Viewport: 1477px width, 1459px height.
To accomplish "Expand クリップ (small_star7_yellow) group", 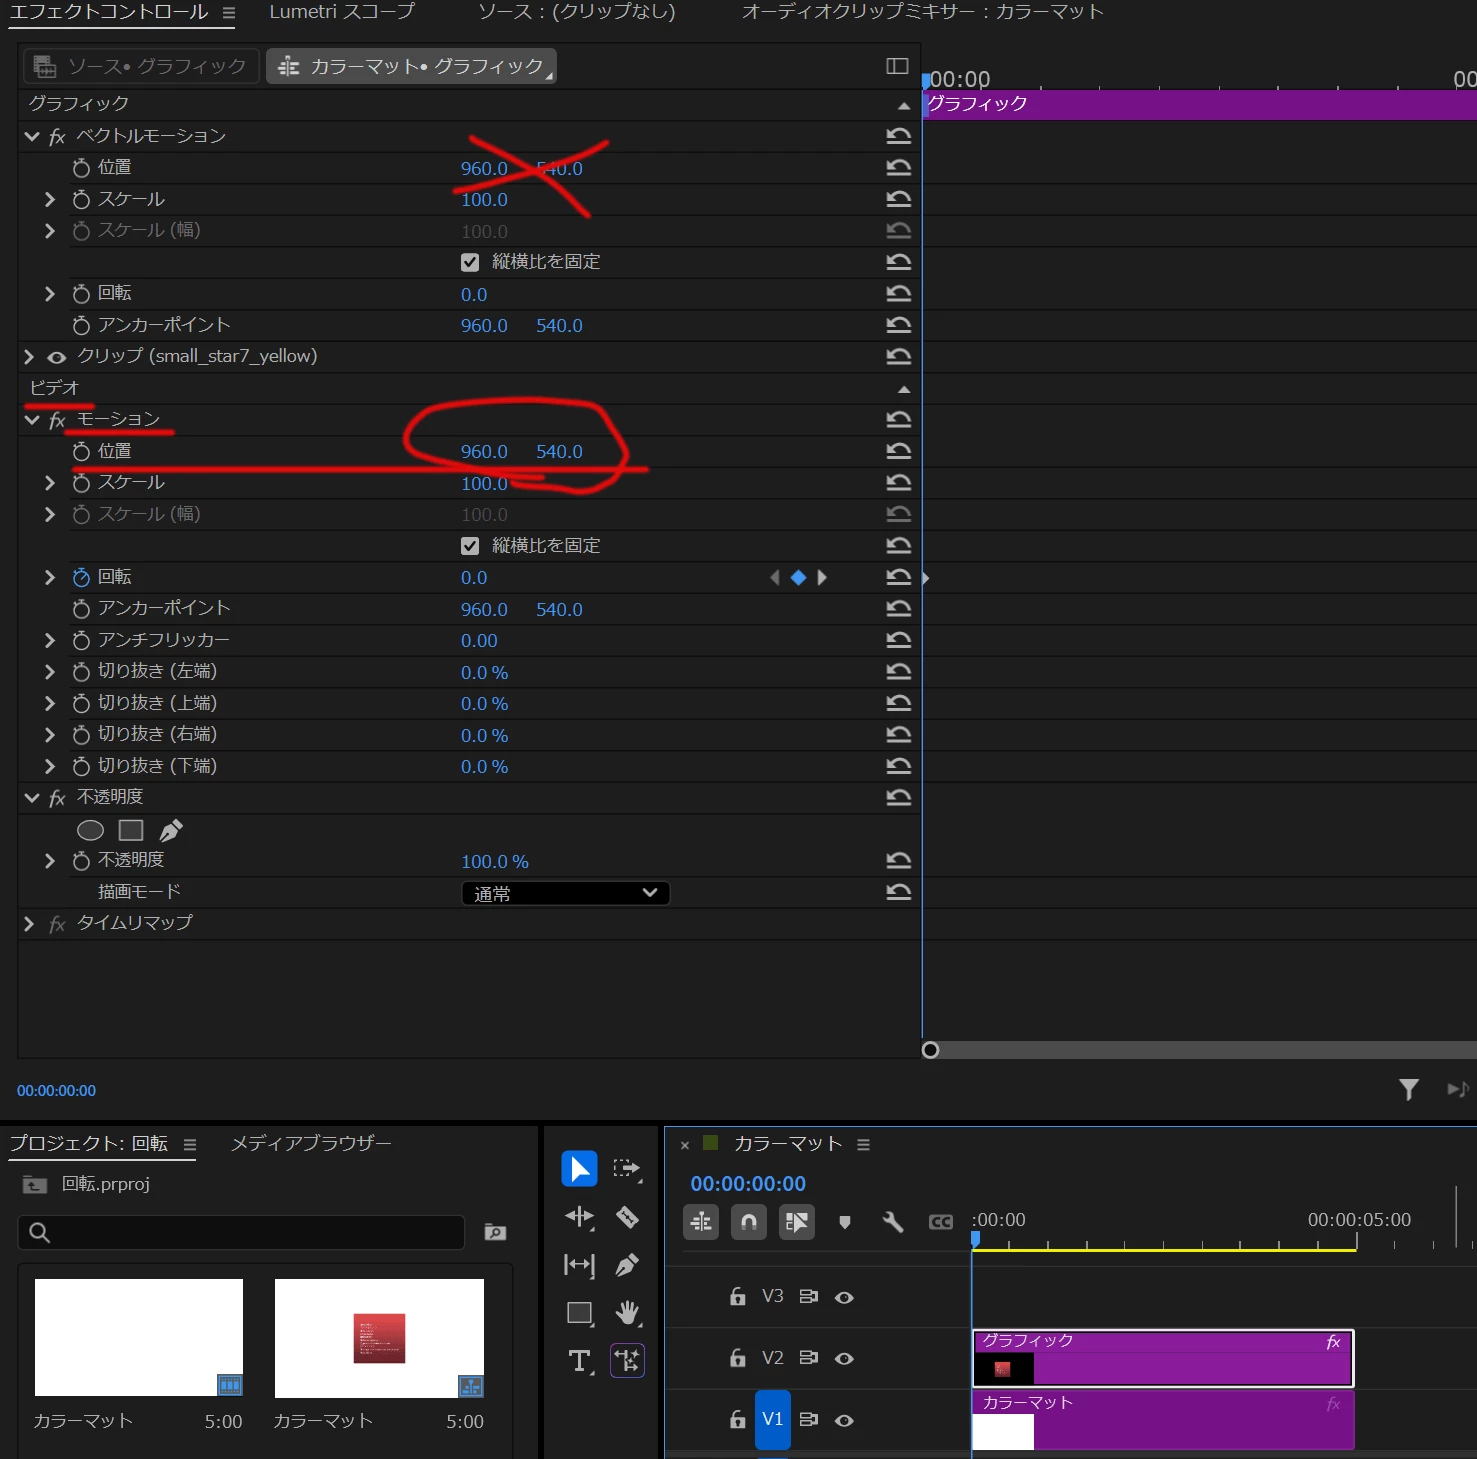I will pos(29,357).
